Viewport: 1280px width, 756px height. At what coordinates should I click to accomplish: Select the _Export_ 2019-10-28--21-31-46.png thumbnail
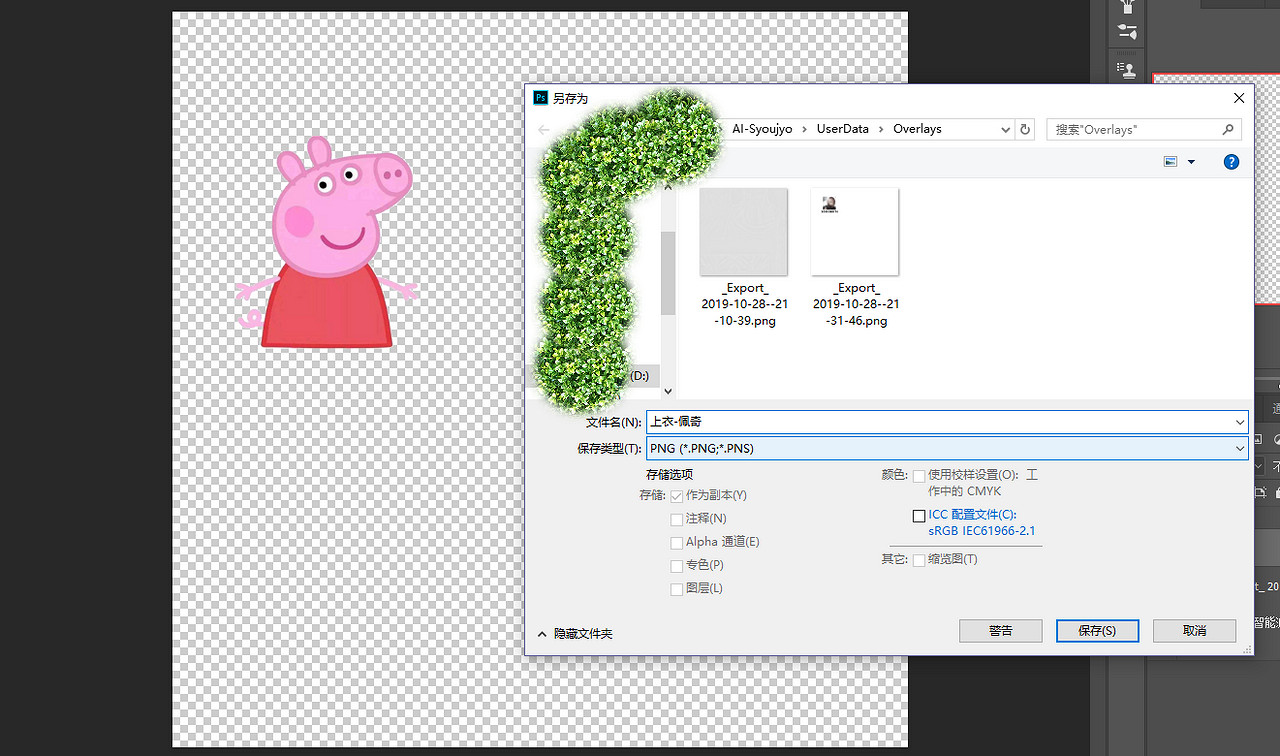coord(855,232)
